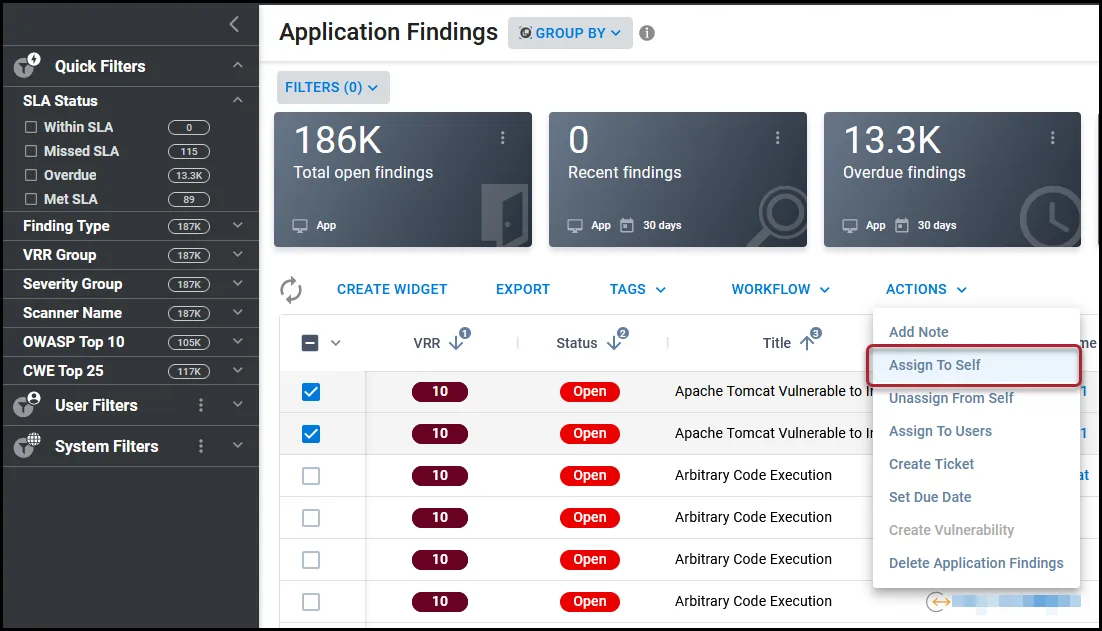The image size is (1102, 631).
Task: Click the Quick Filters funnel icon
Action: 27,65
